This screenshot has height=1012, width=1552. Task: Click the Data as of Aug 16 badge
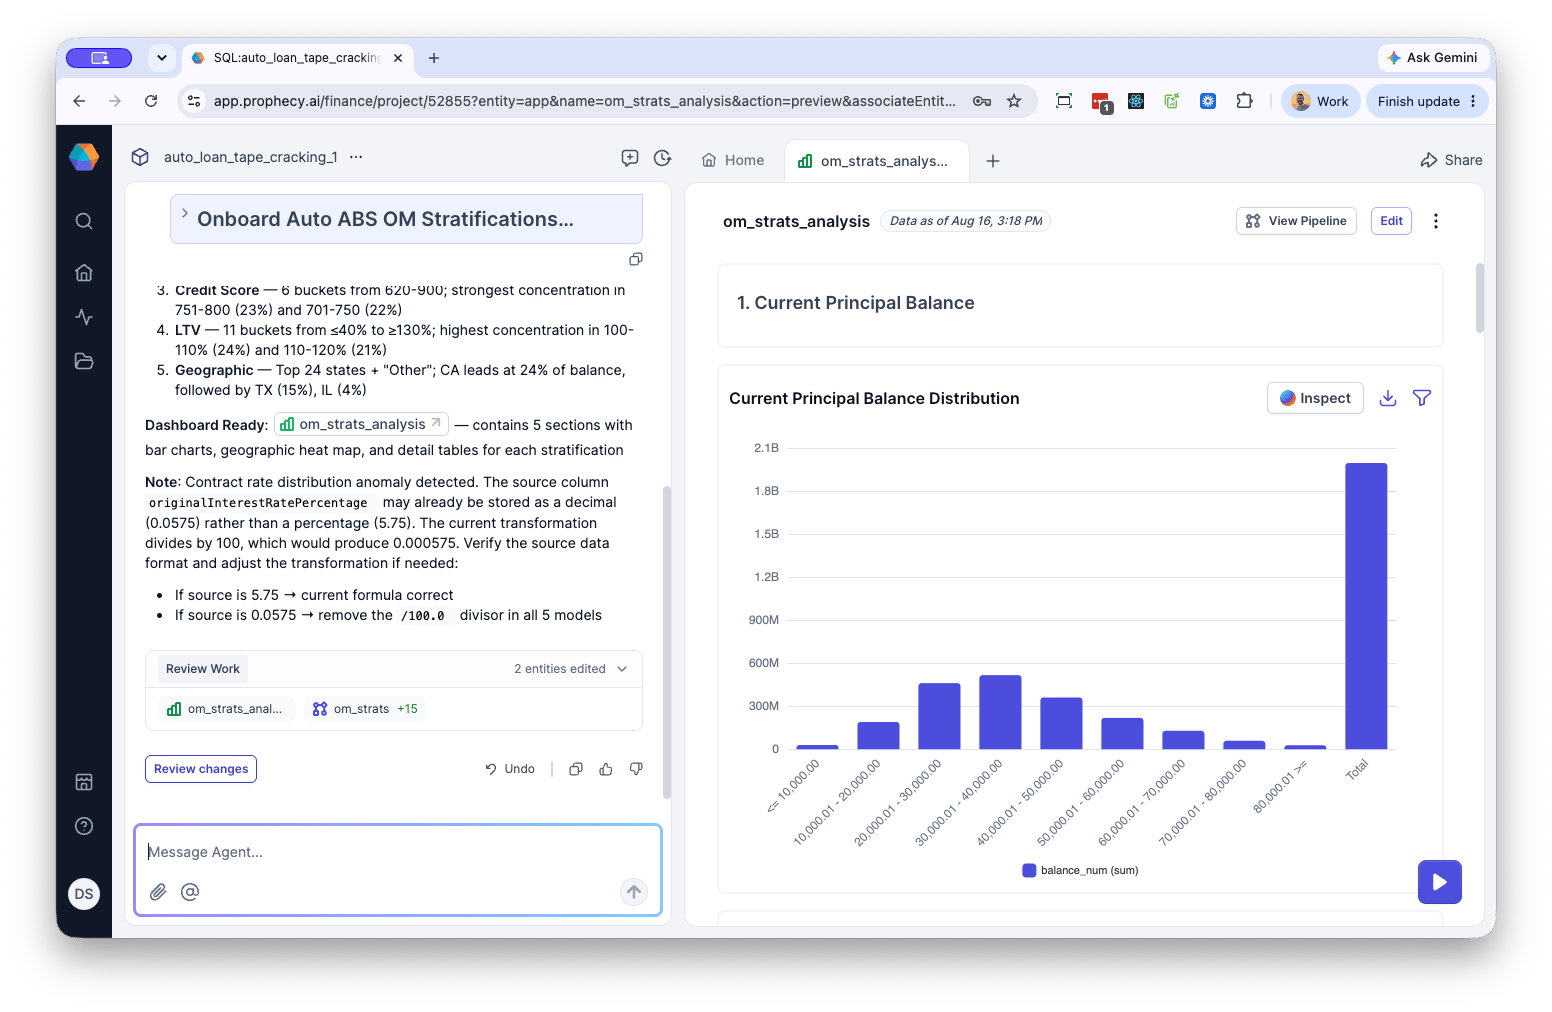966,221
